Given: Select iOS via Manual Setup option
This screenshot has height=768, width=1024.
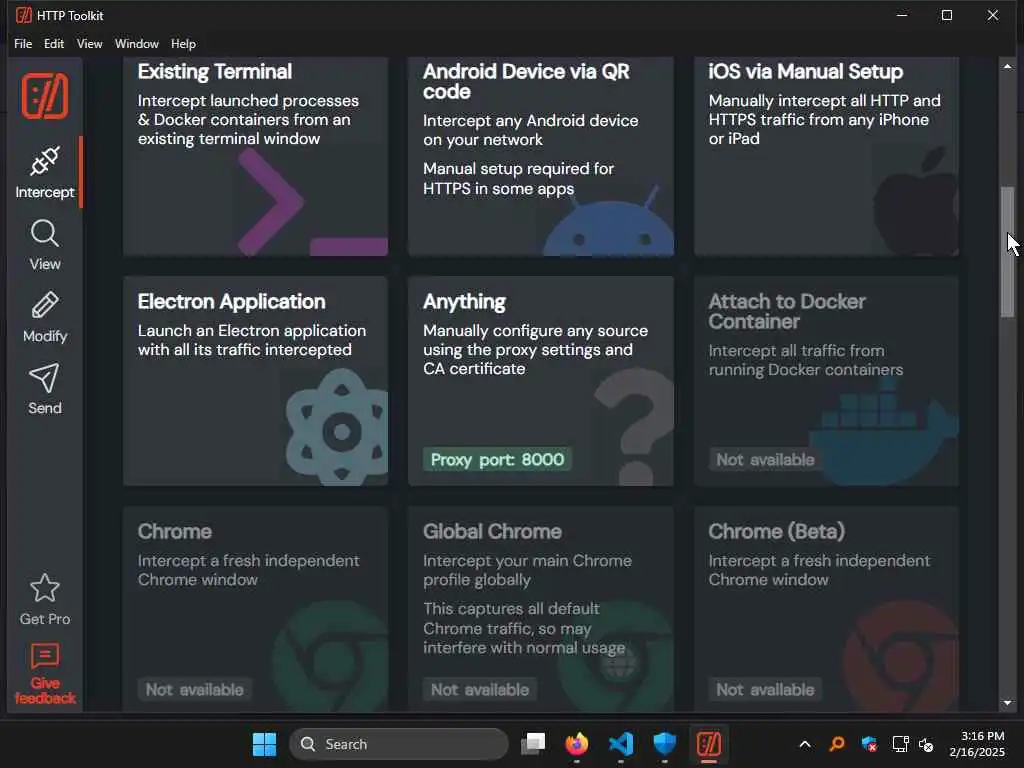Looking at the screenshot, I should coord(826,157).
